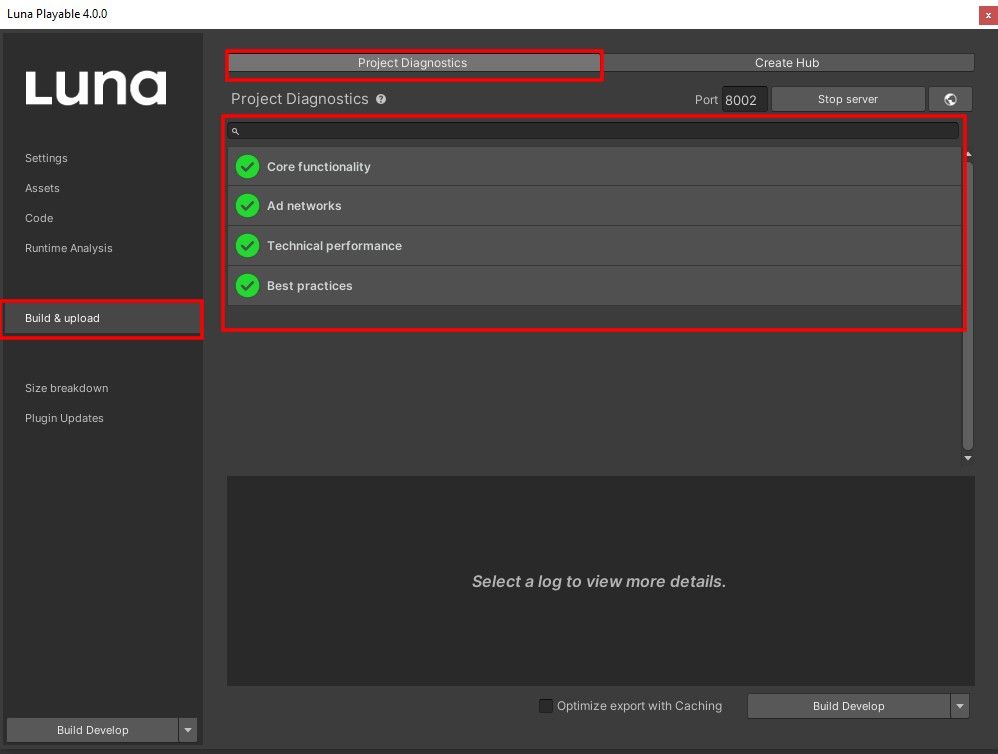Click the help icon beside Project Diagnostics

381,99
